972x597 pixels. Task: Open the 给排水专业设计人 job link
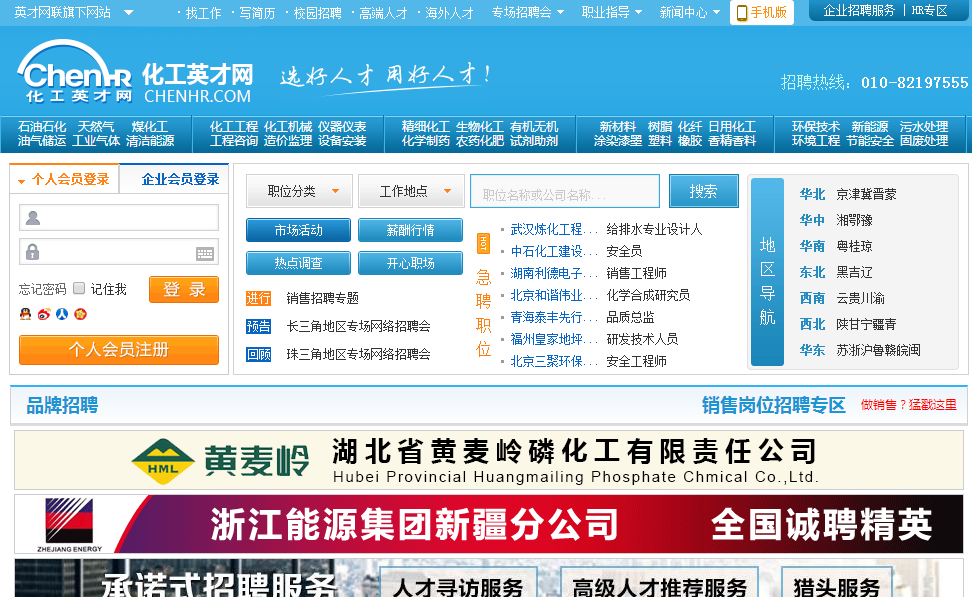(654, 229)
